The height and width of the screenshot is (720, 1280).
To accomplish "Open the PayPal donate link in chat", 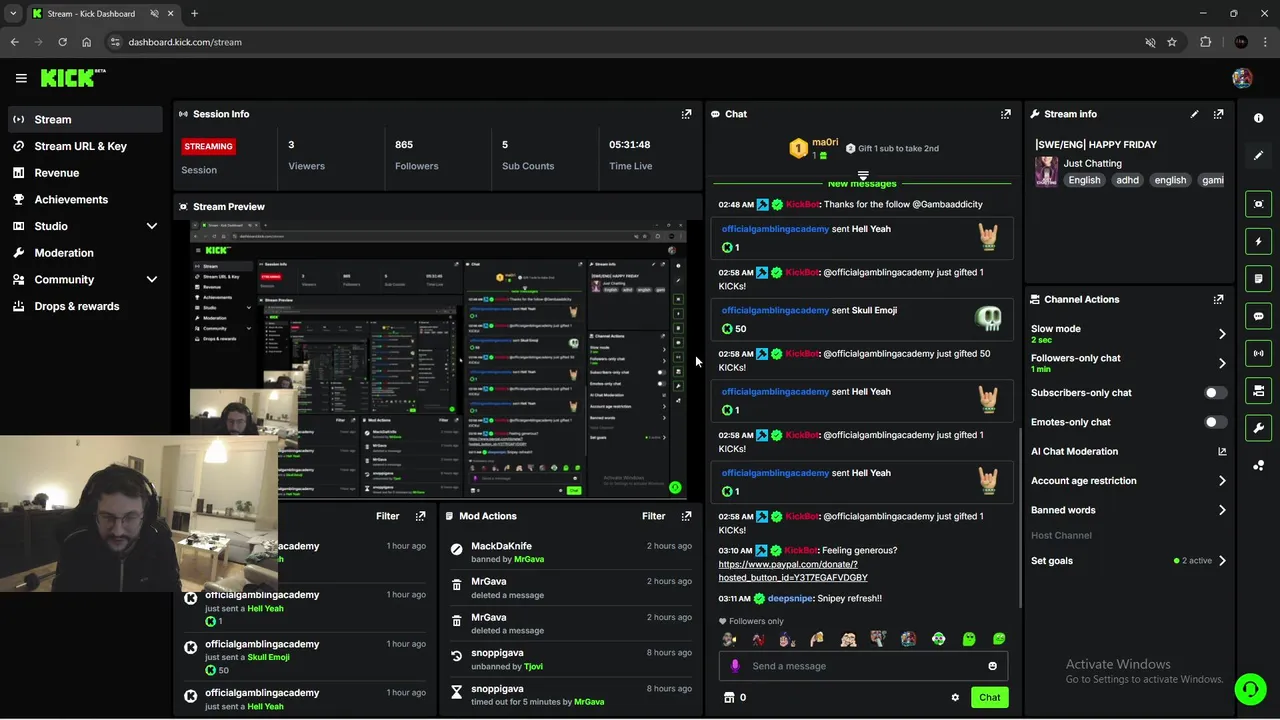I will (x=792, y=571).
